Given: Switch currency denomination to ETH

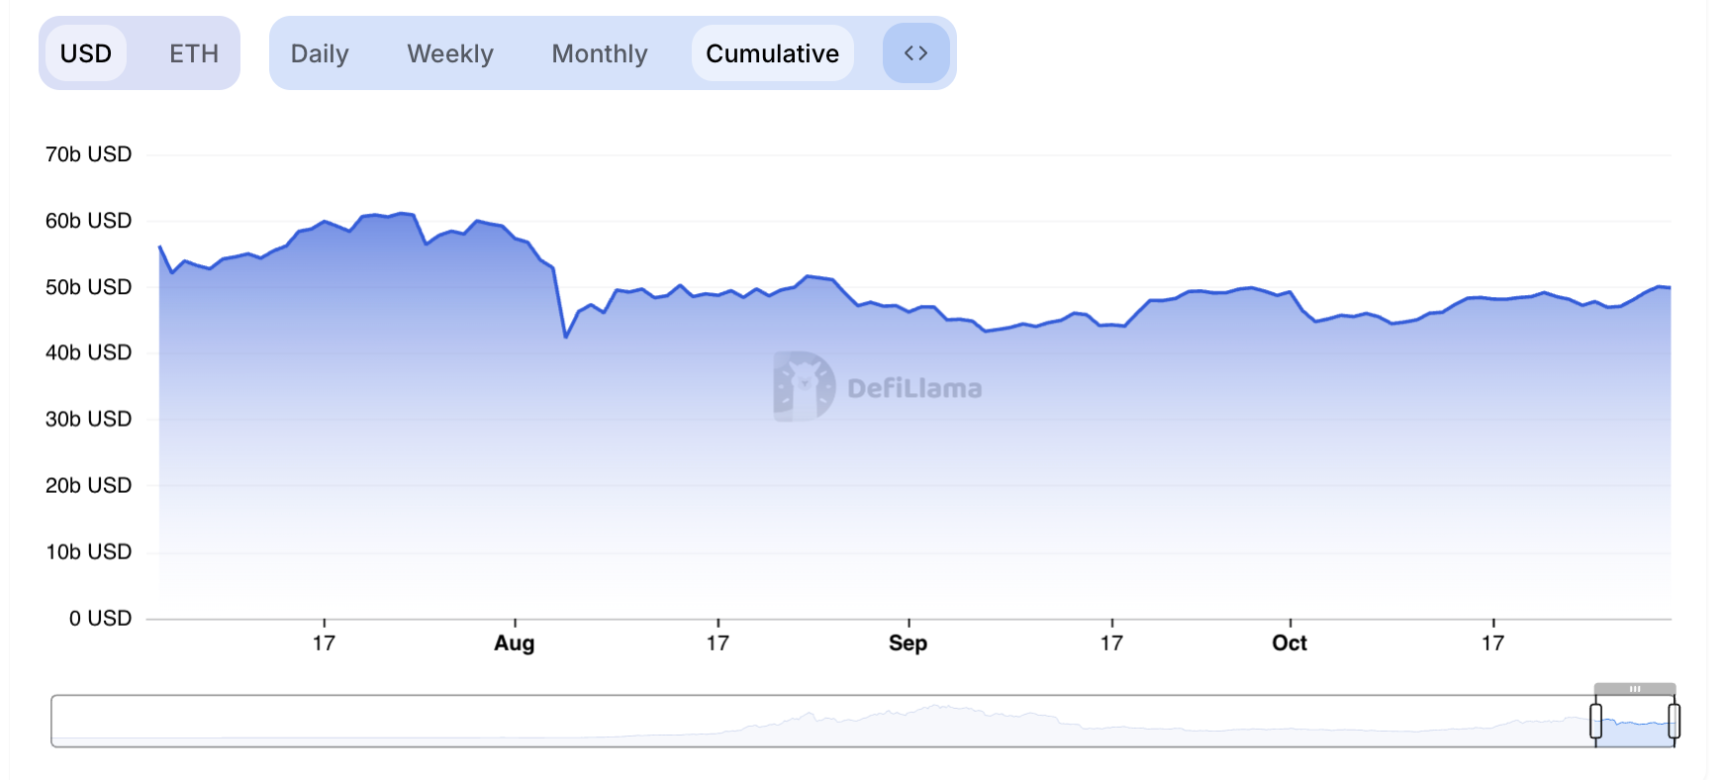Looking at the screenshot, I should coord(194,53).
